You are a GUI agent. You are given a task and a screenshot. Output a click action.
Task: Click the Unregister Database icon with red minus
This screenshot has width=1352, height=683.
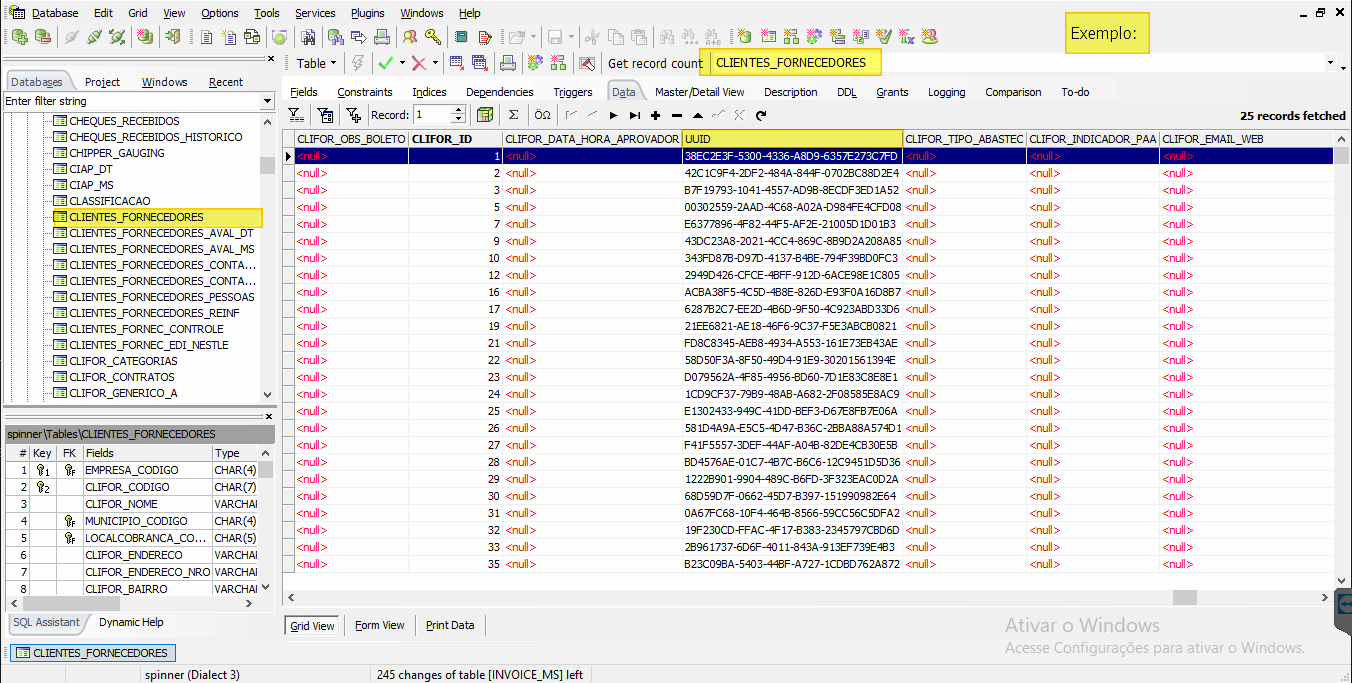pos(42,37)
